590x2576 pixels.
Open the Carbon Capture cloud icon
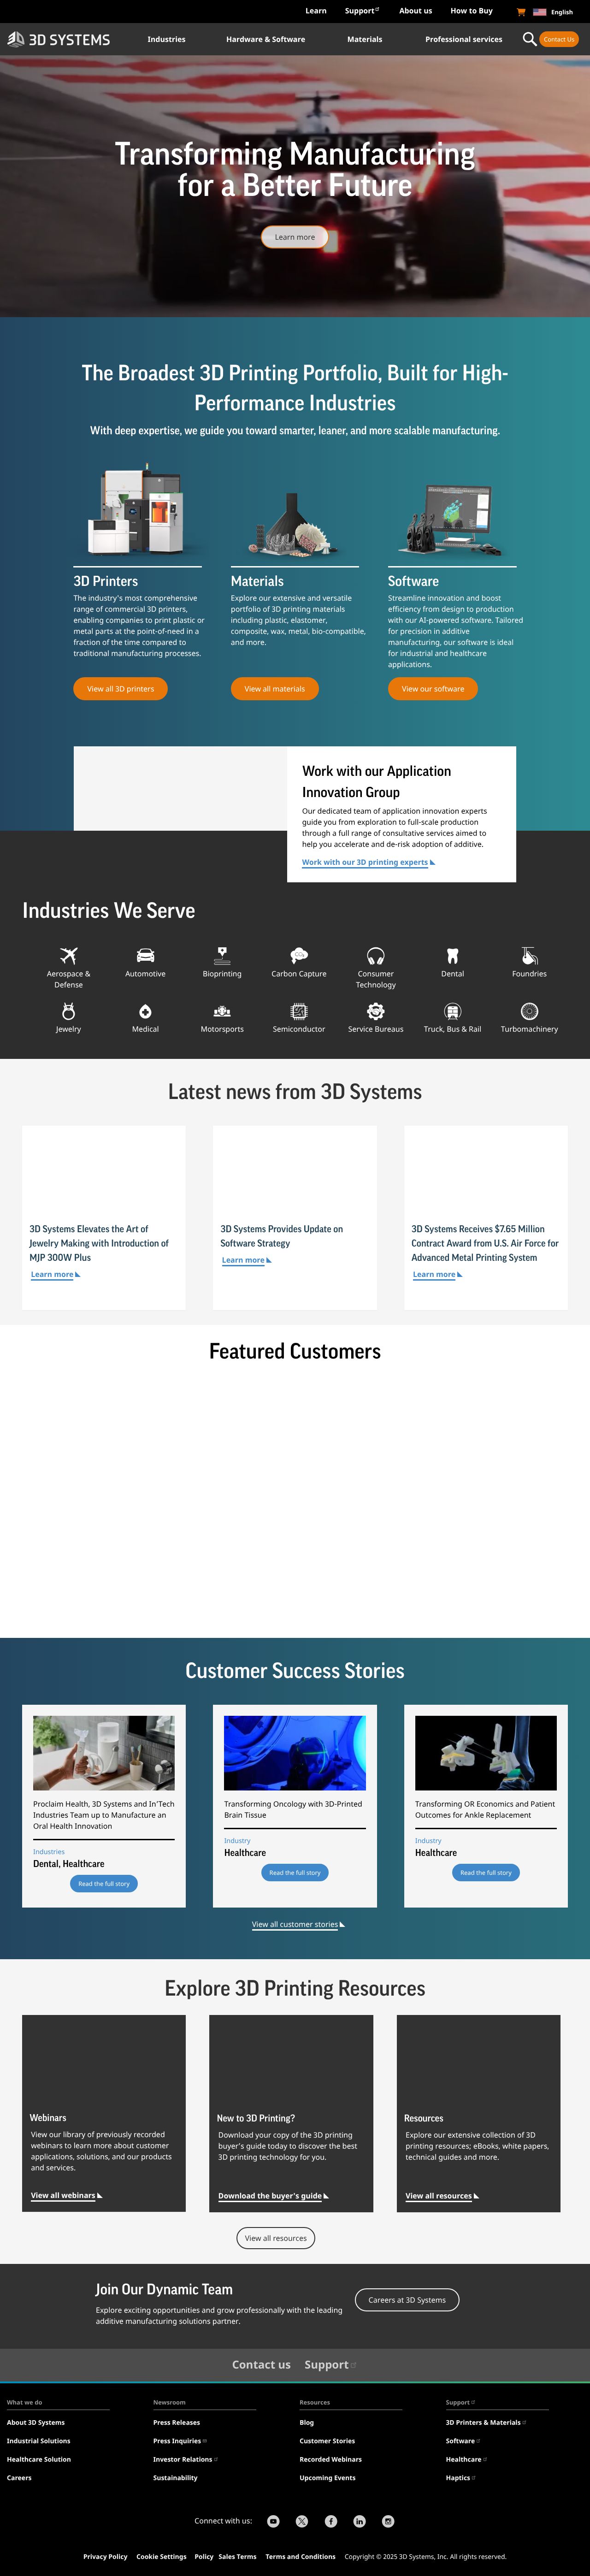click(299, 955)
